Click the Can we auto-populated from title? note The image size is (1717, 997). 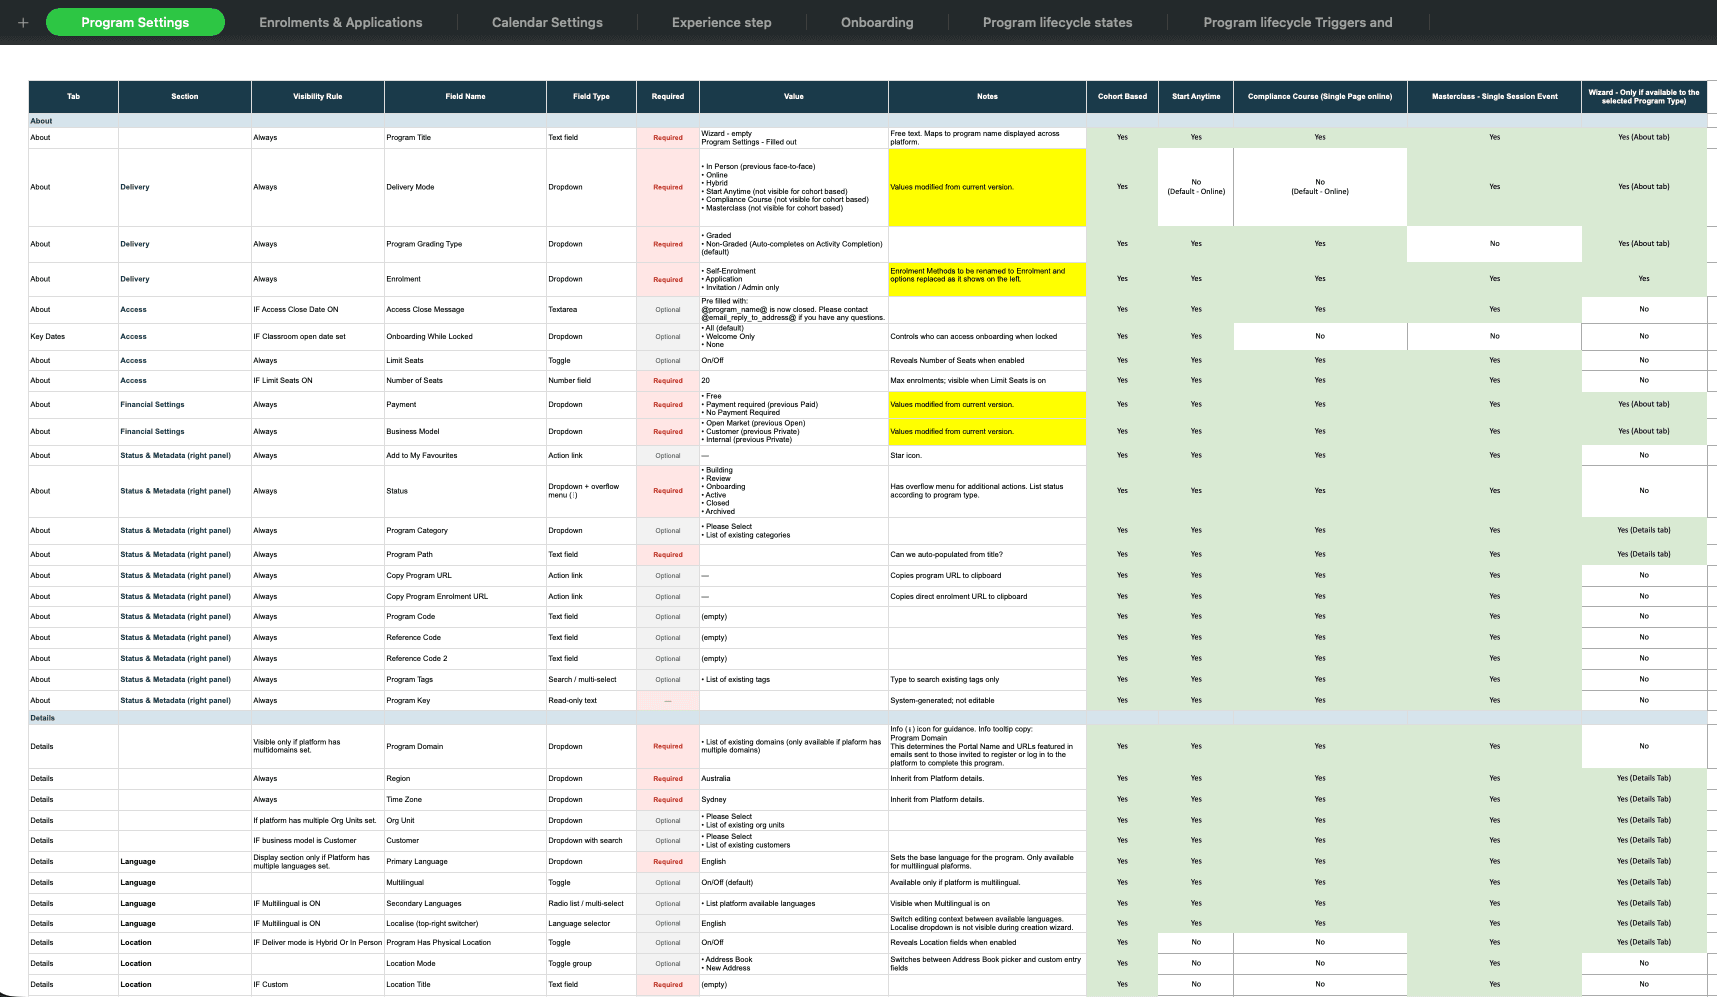click(x=987, y=555)
